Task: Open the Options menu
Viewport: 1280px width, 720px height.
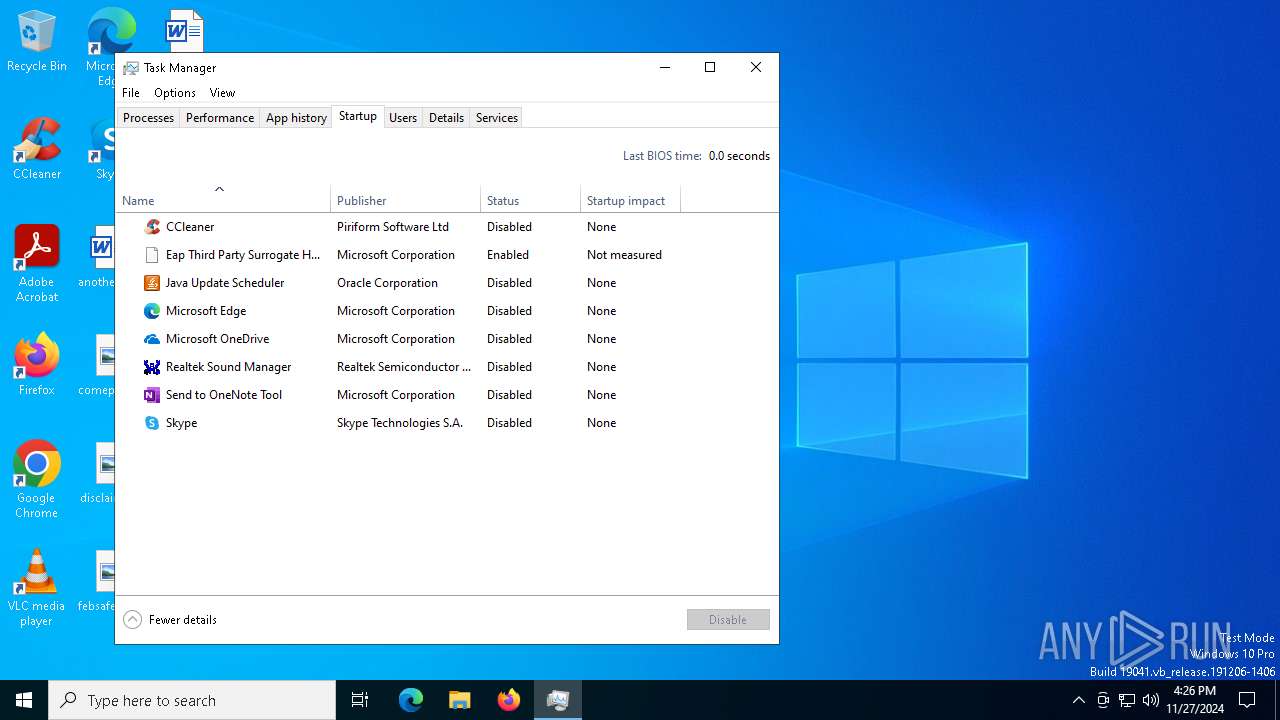Action: coord(175,93)
